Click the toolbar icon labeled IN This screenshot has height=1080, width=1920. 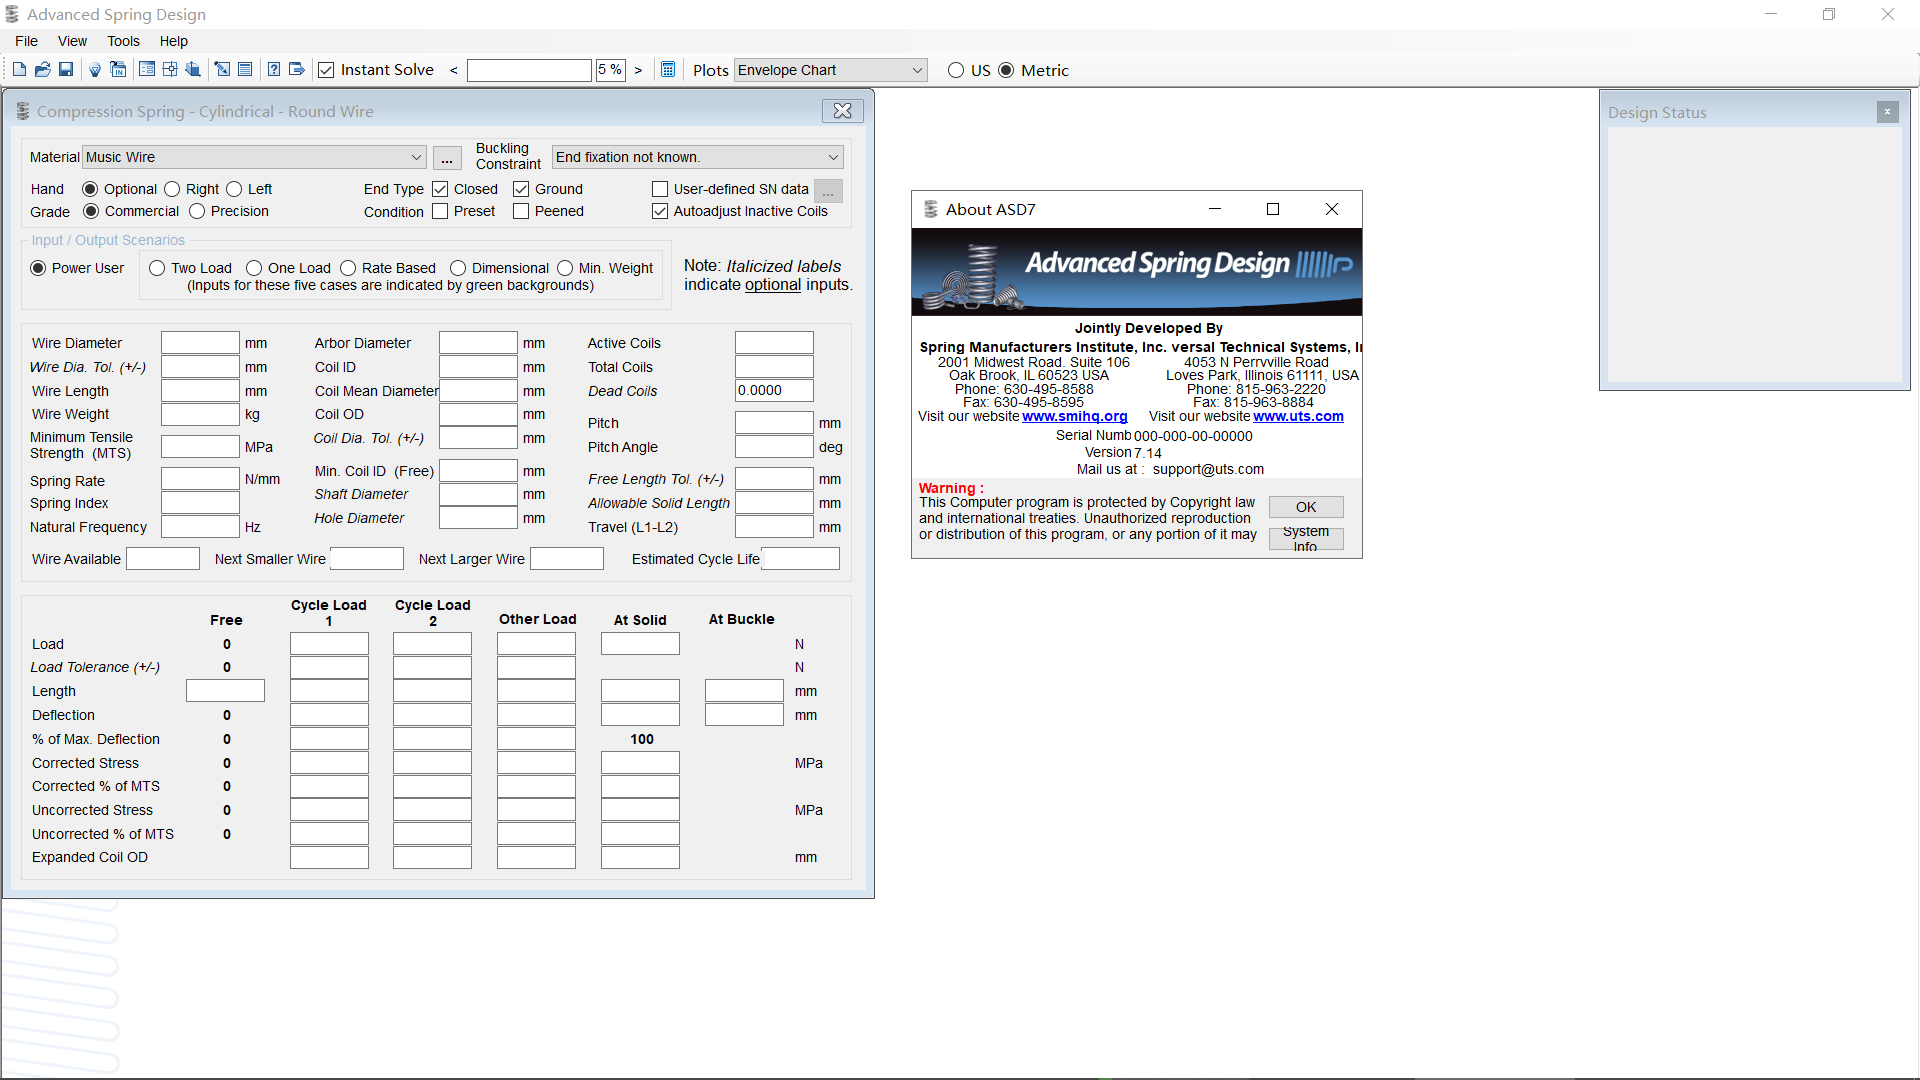118,70
